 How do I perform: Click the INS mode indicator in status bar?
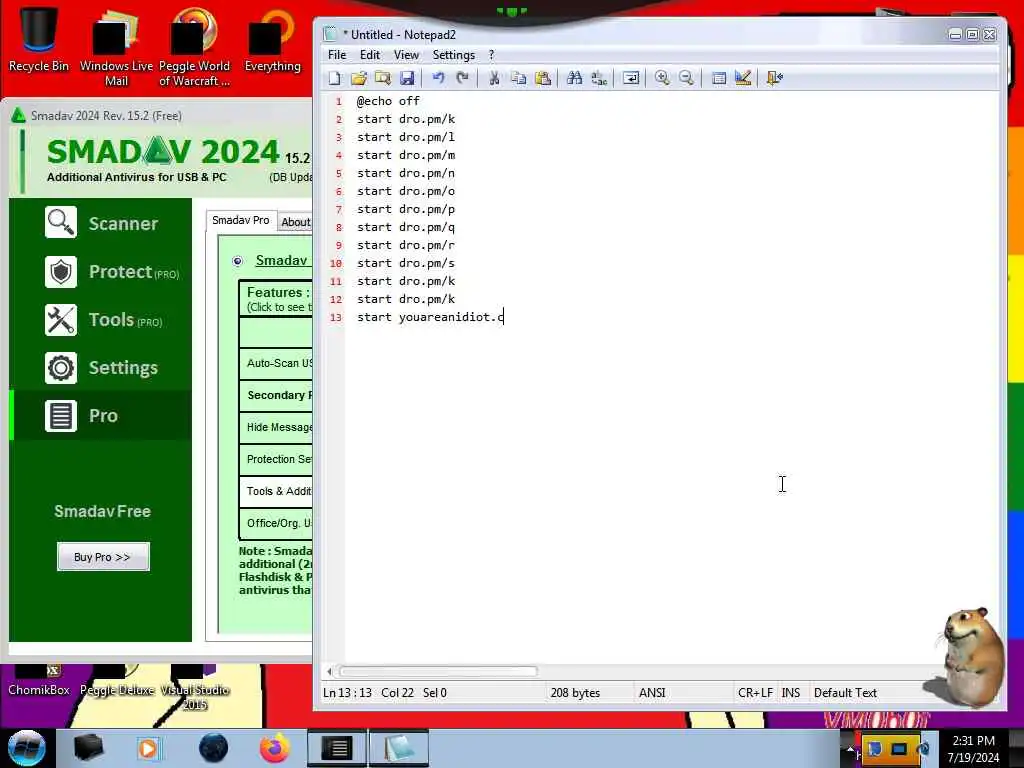(x=791, y=693)
